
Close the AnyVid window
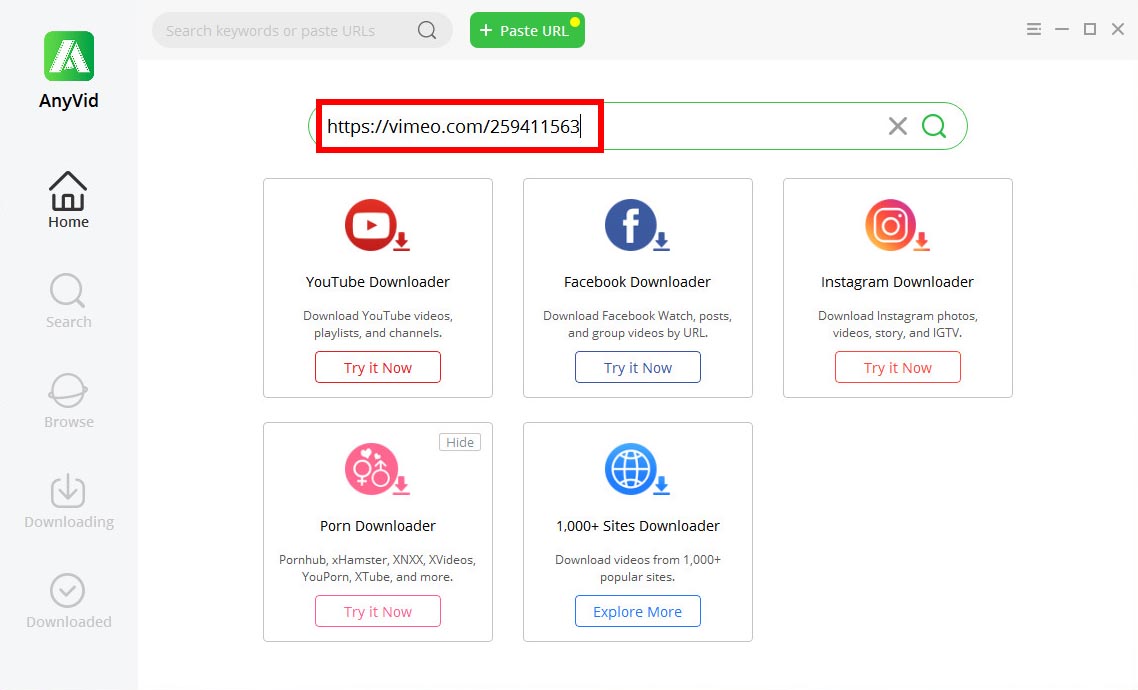pyautogui.click(x=1118, y=29)
